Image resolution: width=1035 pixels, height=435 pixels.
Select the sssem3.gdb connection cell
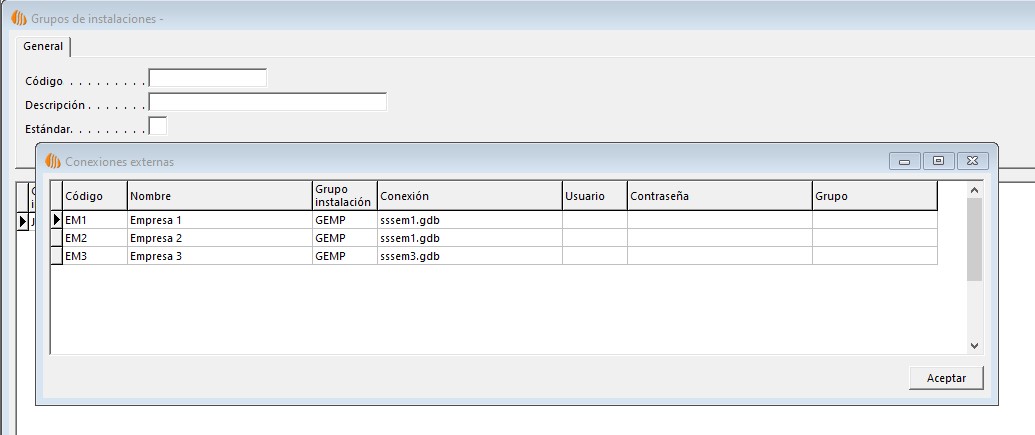pos(468,256)
